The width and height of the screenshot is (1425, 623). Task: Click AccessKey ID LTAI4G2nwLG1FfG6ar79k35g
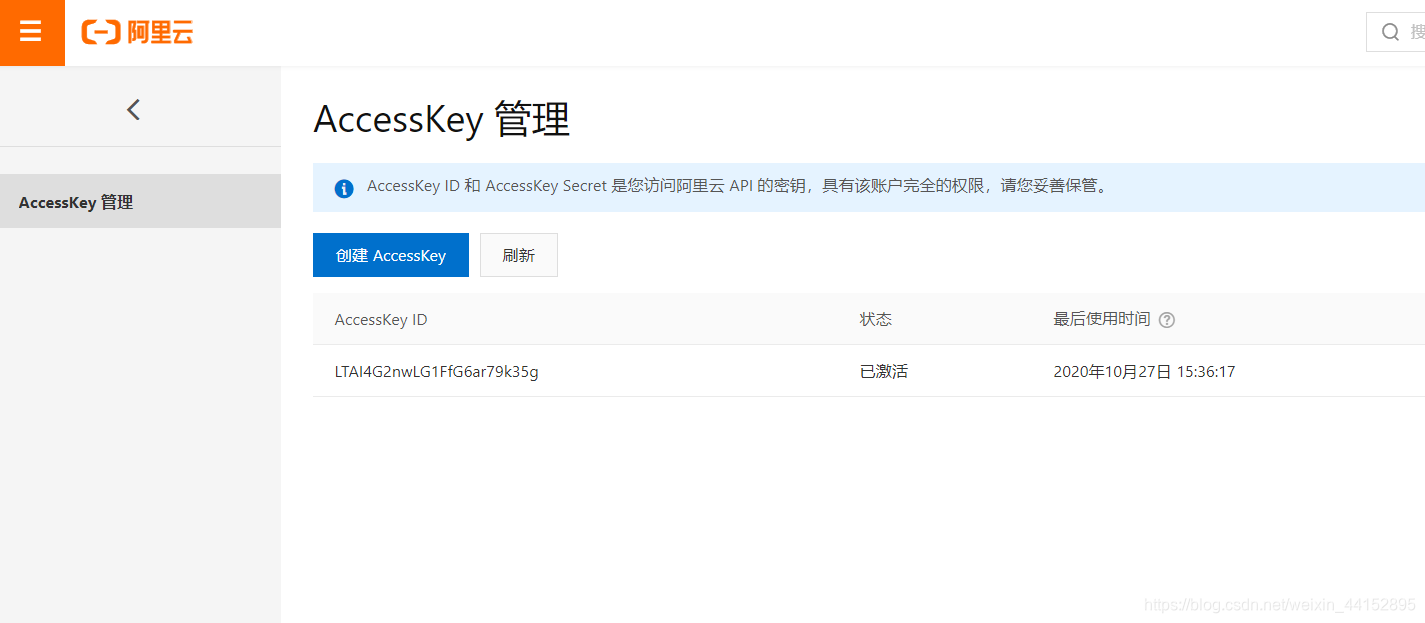point(437,372)
